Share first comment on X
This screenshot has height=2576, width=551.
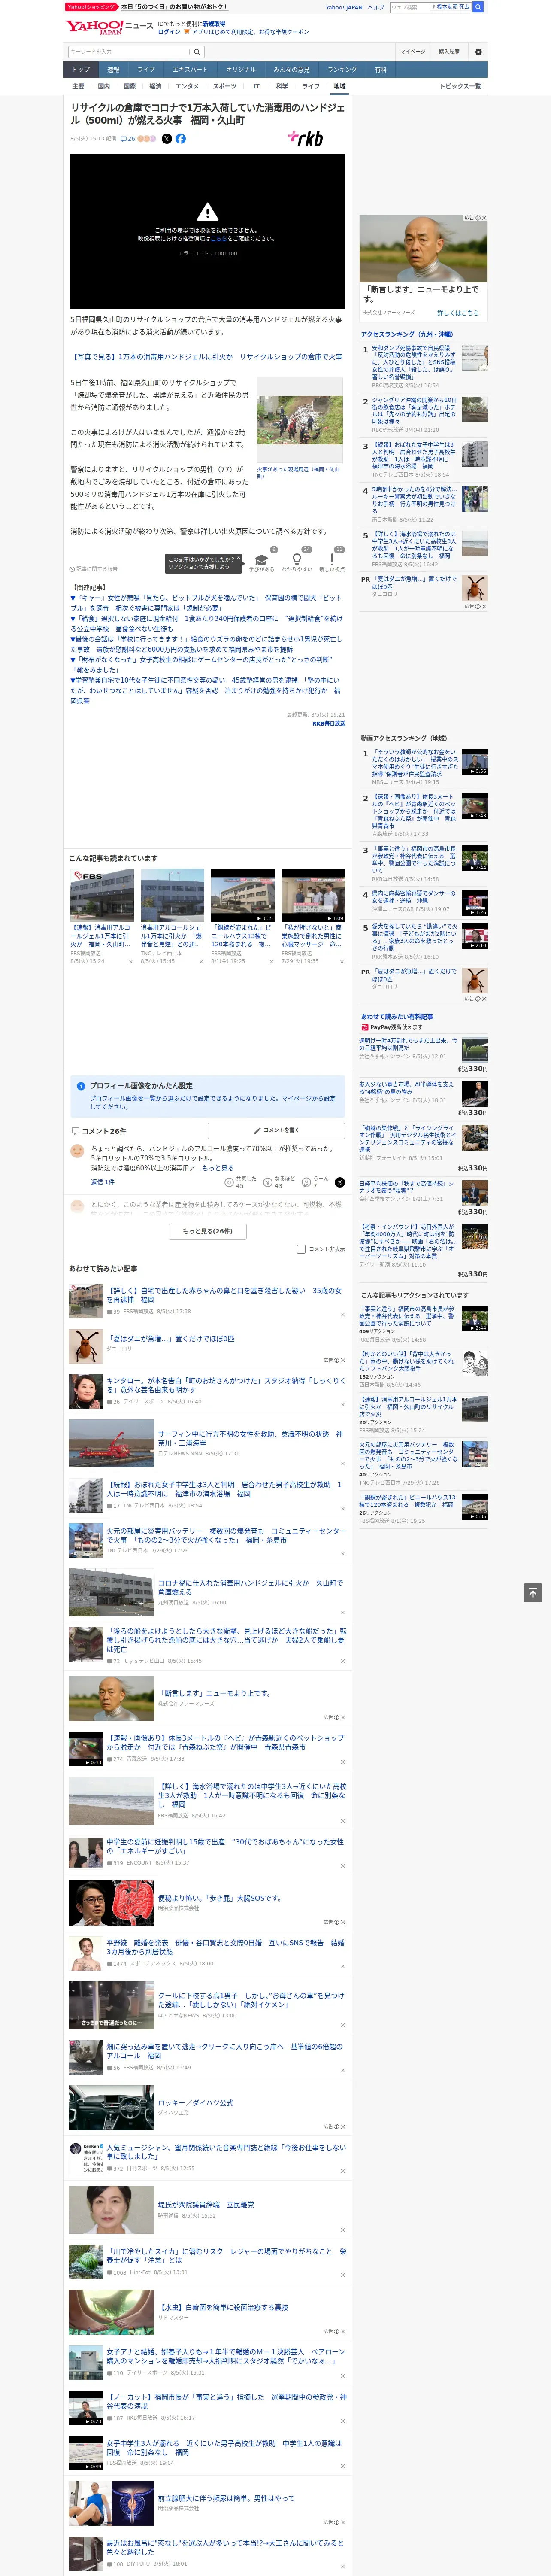[340, 1182]
